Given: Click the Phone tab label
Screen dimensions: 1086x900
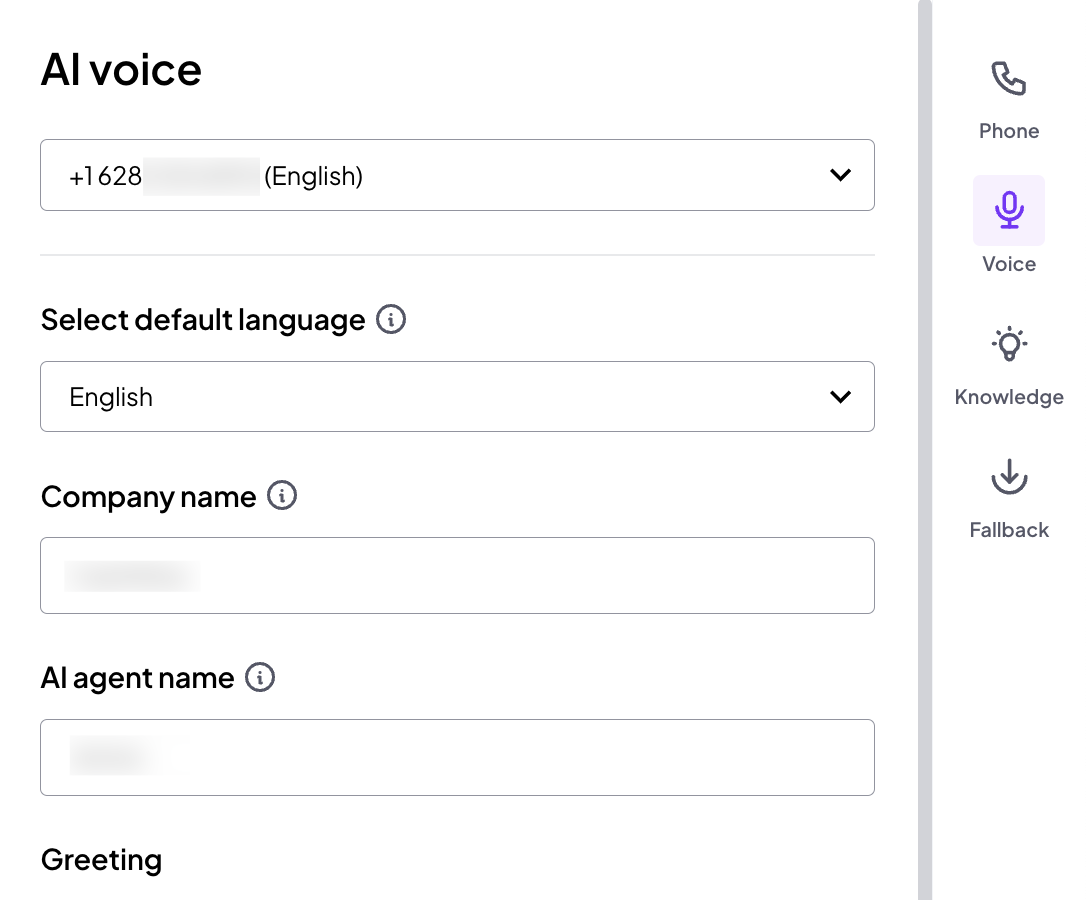Looking at the screenshot, I should (1009, 131).
